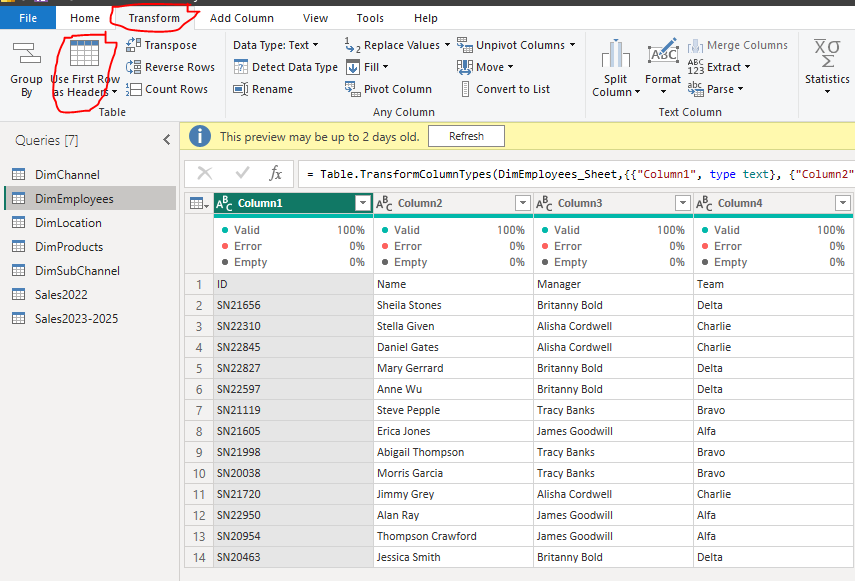The height and width of the screenshot is (581, 855).
Task: Click the Unpivot Columns icon
Action: [x=465, y=45]
